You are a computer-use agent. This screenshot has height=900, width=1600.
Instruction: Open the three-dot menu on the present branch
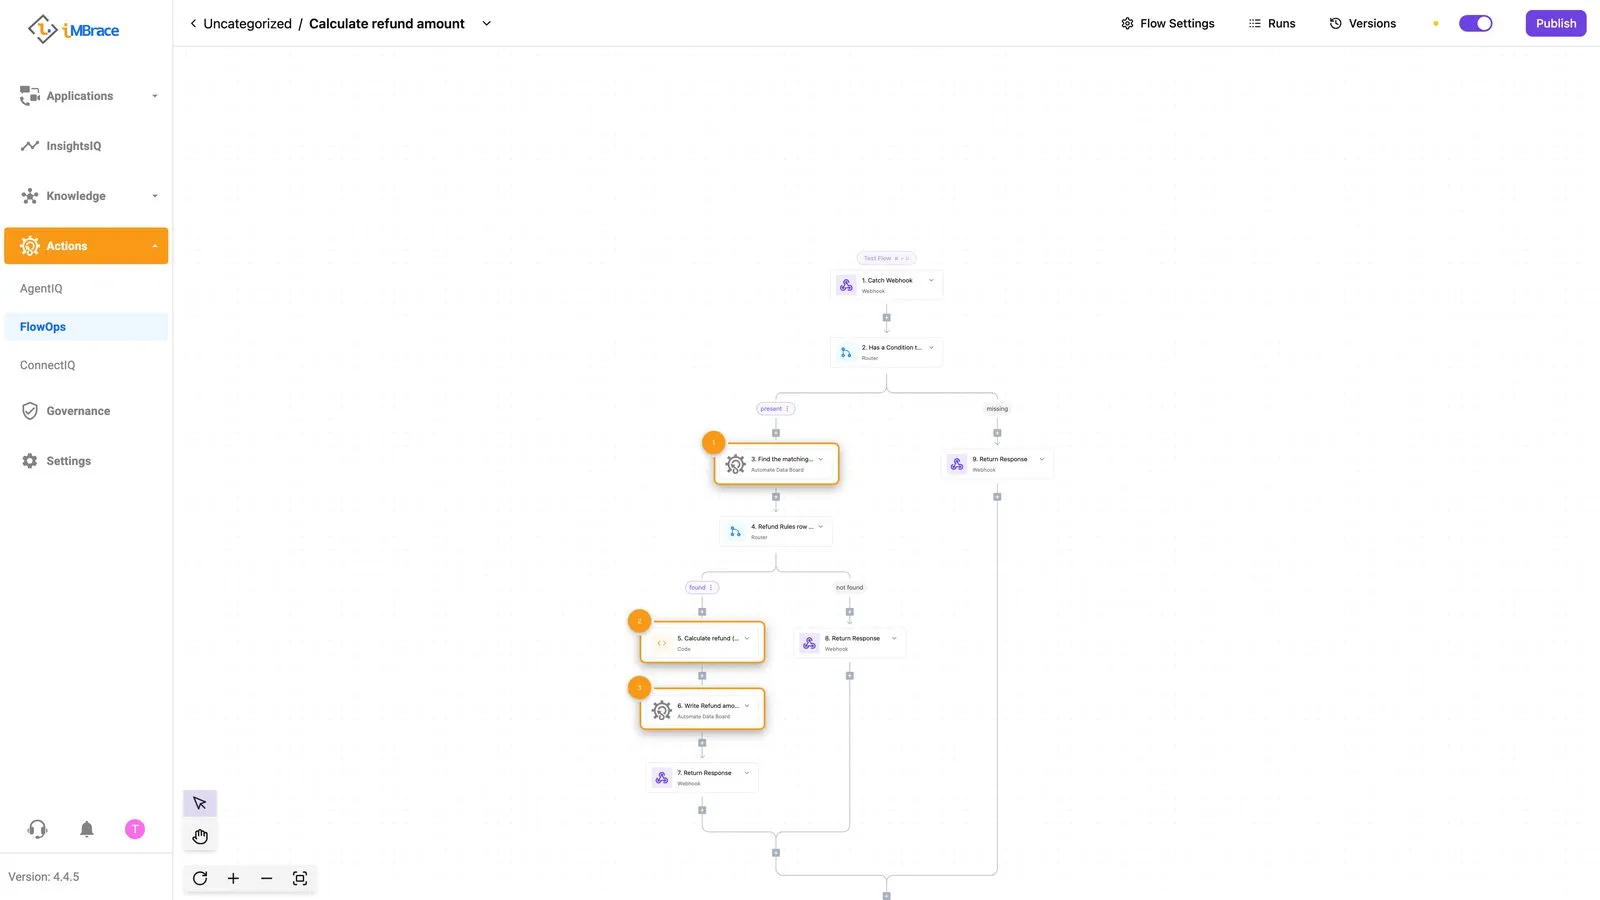point(788,408)
